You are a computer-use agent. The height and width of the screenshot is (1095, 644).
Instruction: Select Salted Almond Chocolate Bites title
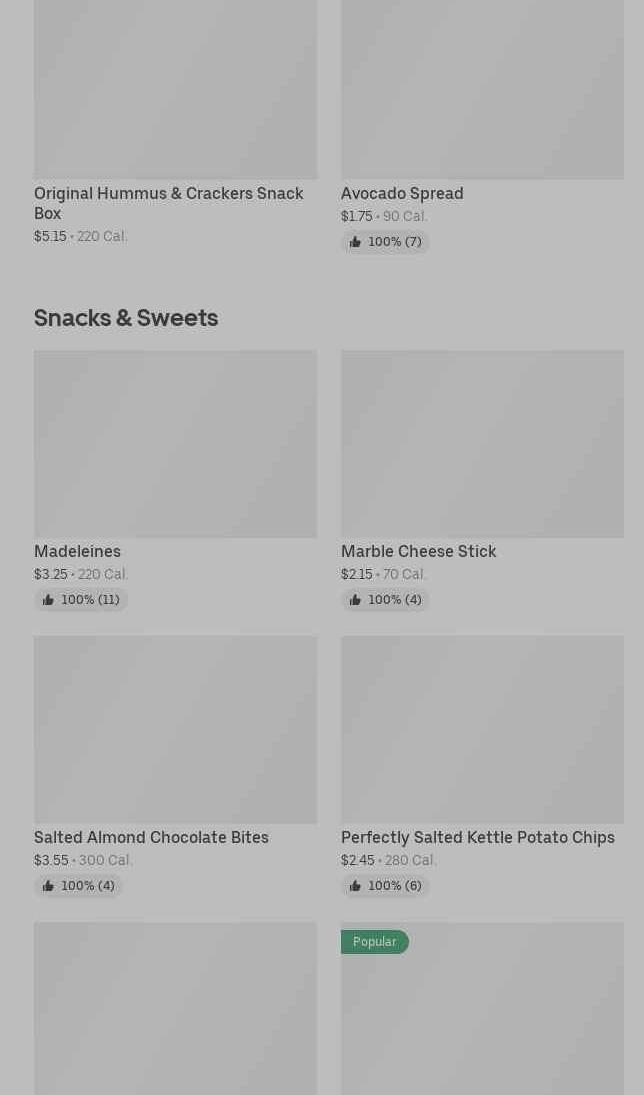click(151, 837)
